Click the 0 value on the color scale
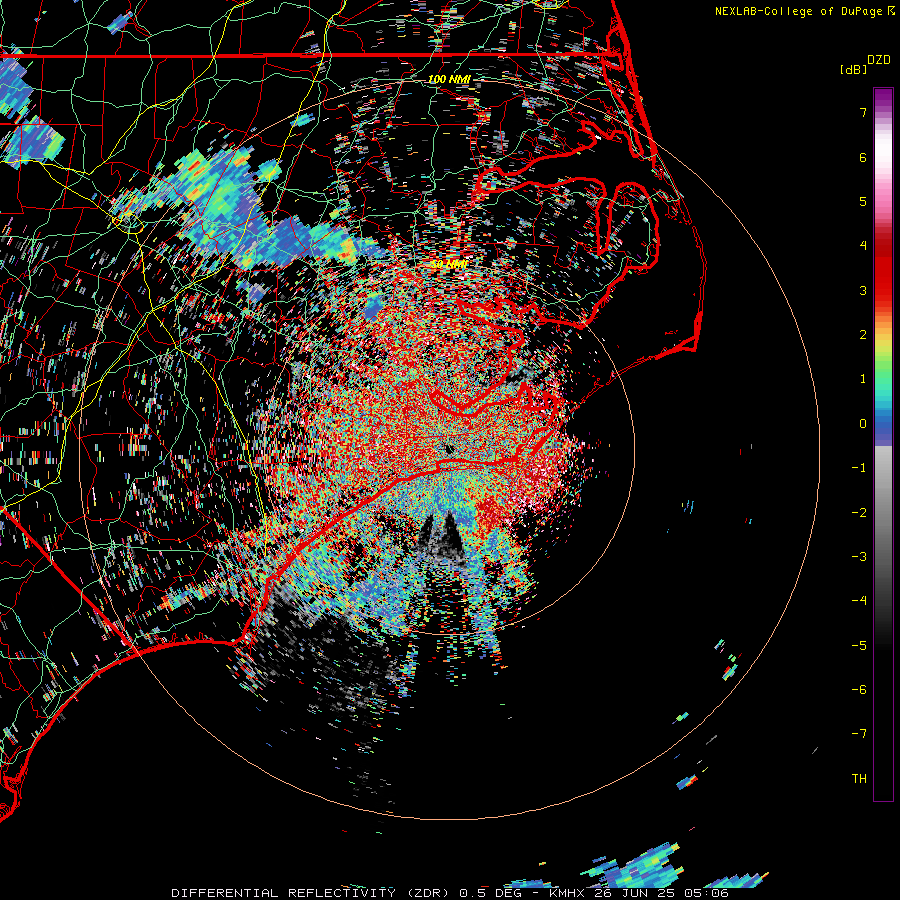The height and width of the screenshot is (900, 900). pos(863,424)
